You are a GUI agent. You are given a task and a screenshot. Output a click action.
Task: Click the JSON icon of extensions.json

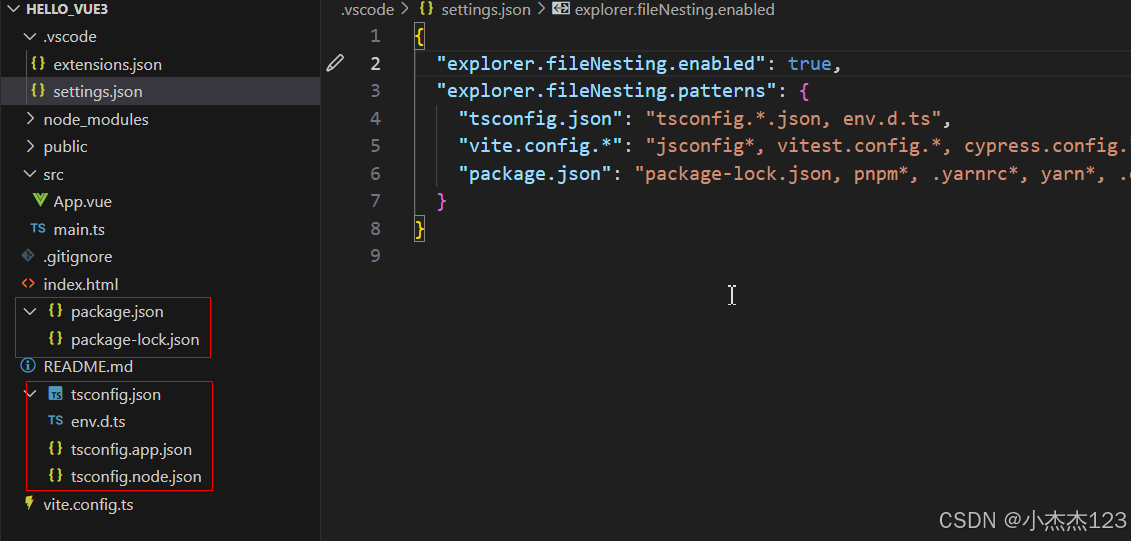click(x=38, y=64)
